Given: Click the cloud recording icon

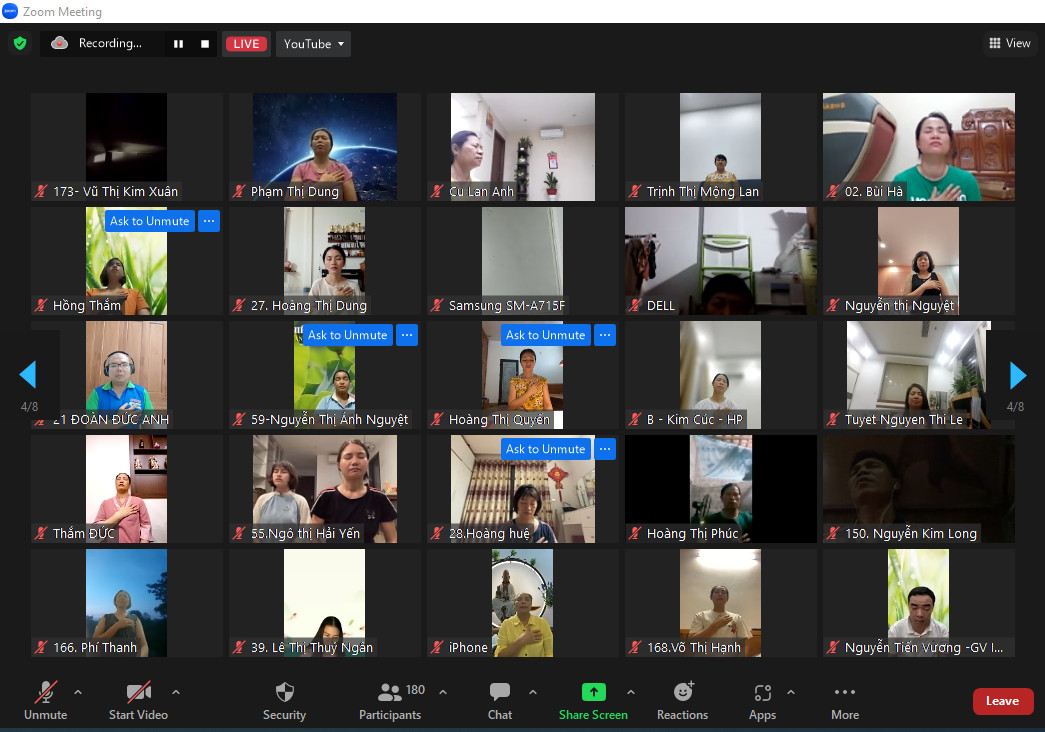Looking at the screenshot, I should click(59, 43).
